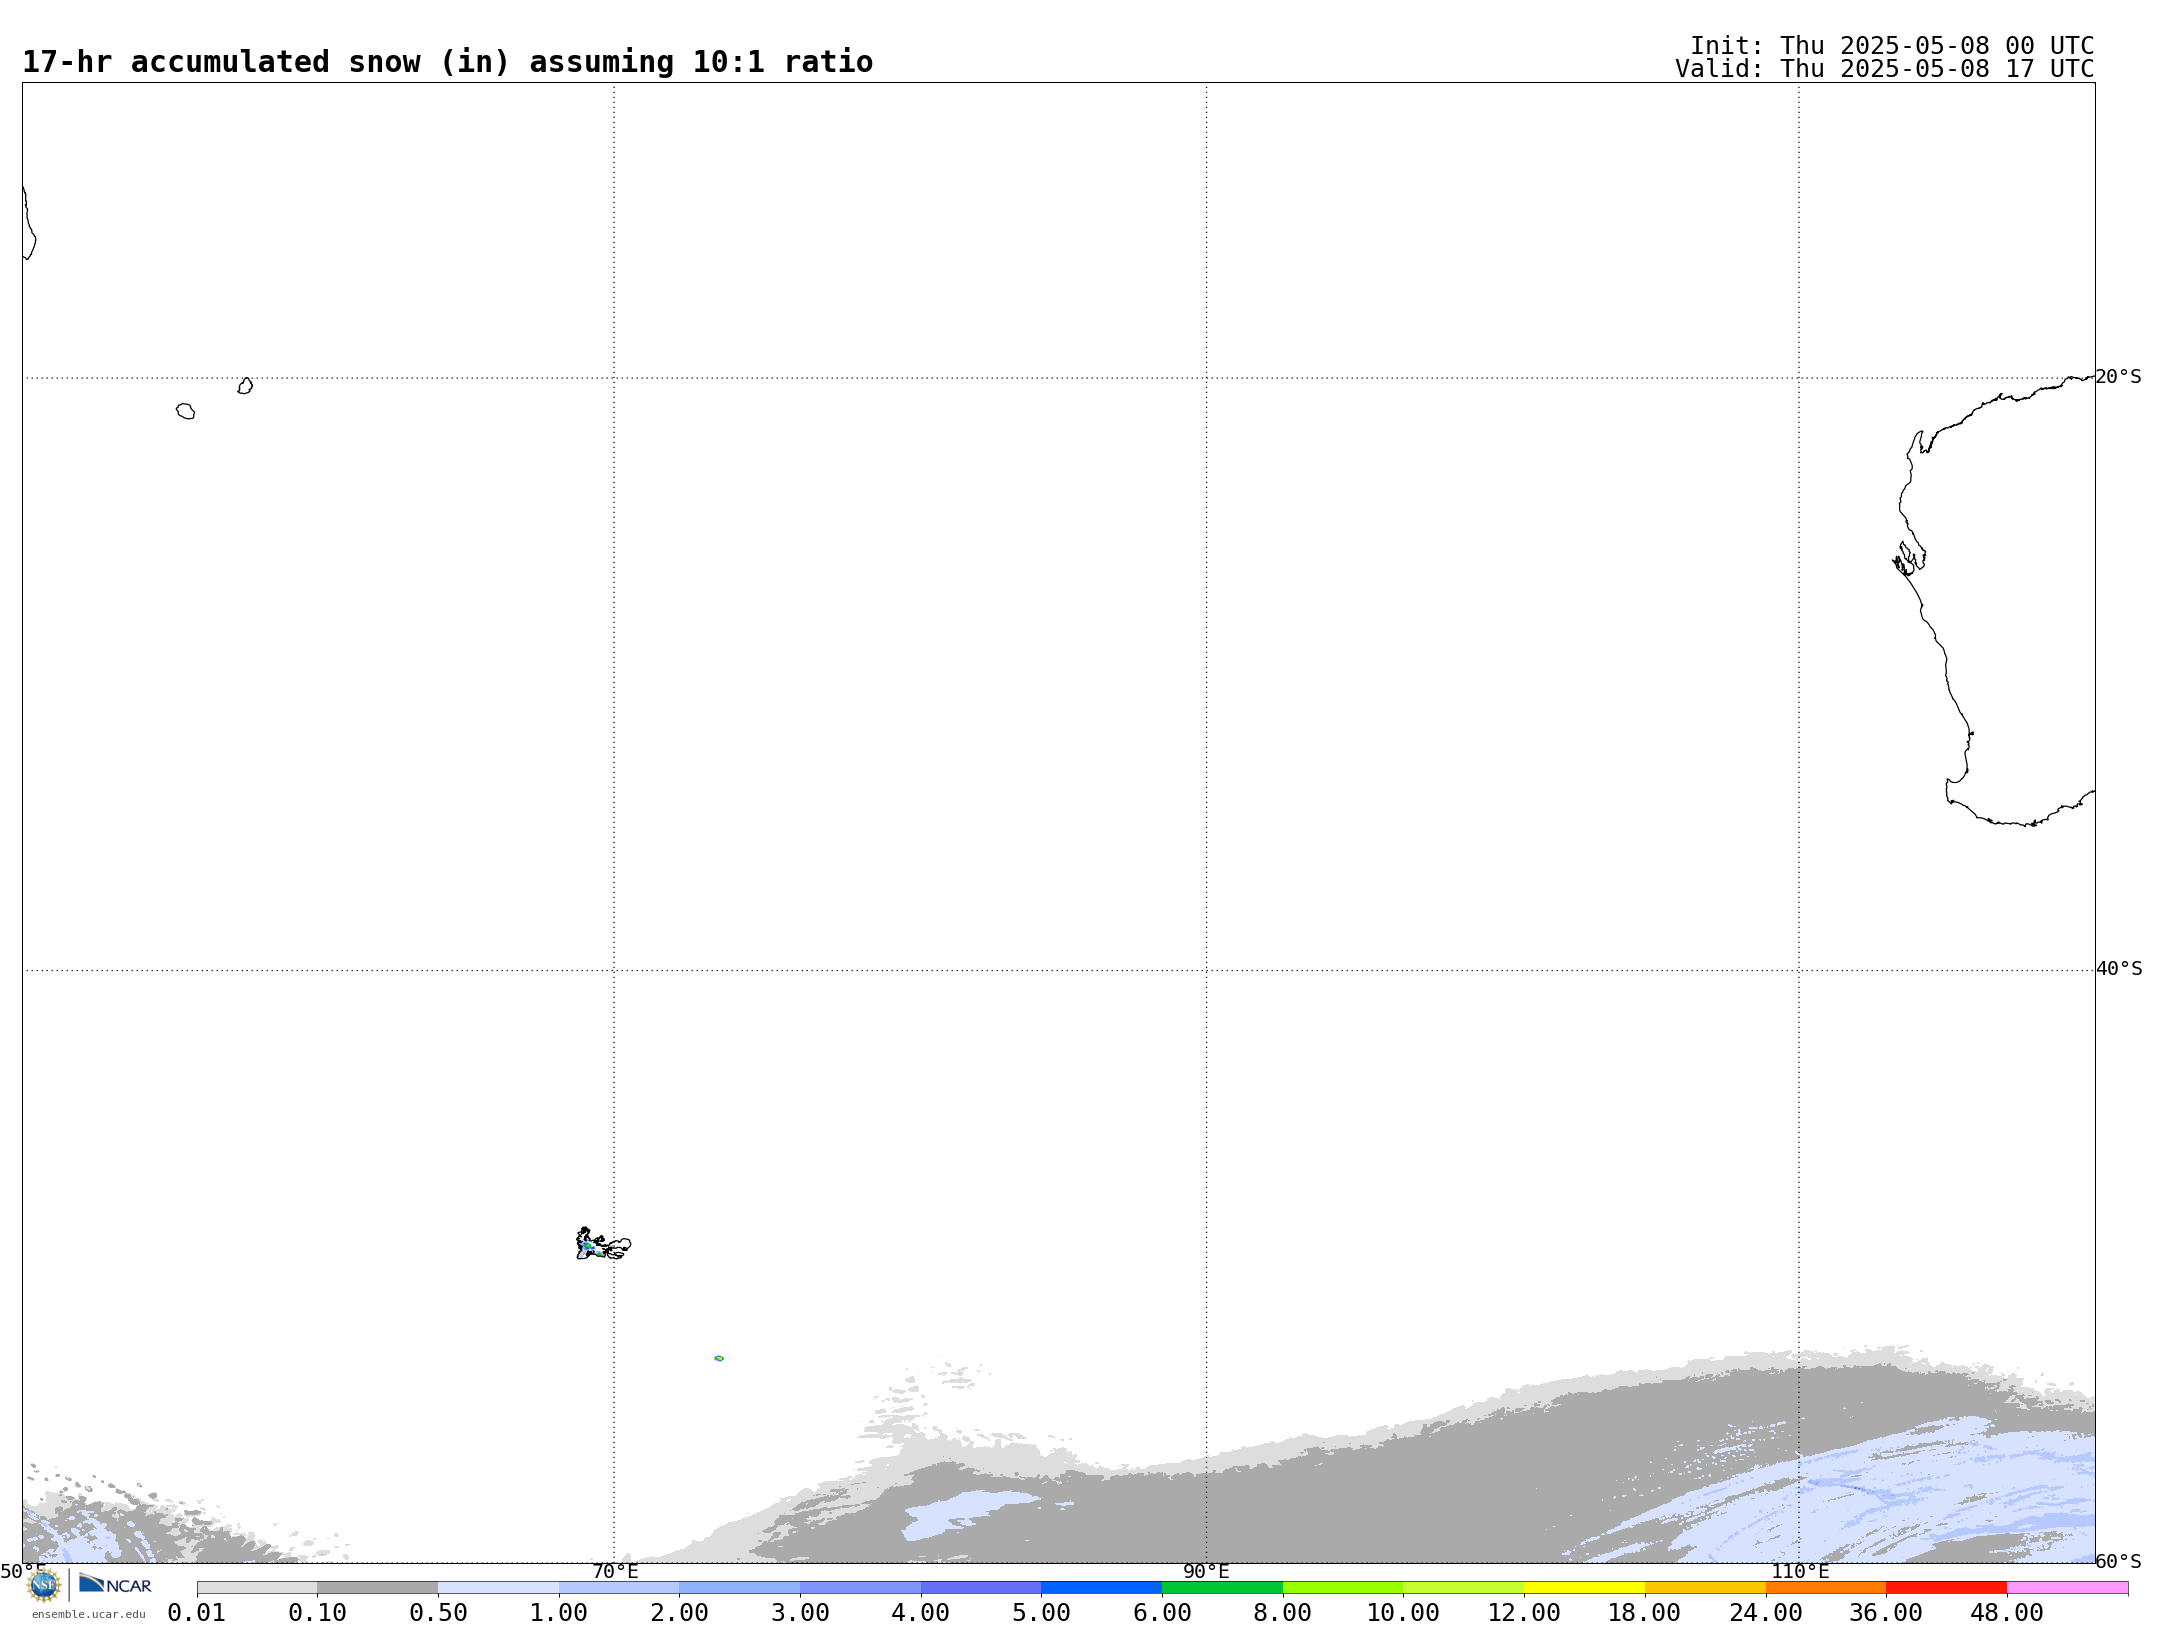2160x1626 pixels.
Task: Click the 'Init: Thu 2025-05-08 00 UTC' text
Action: coord(1892,46)
